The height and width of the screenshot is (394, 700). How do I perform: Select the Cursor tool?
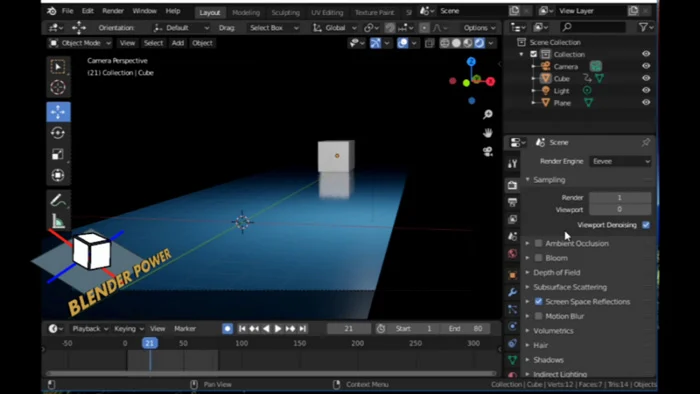58,87
